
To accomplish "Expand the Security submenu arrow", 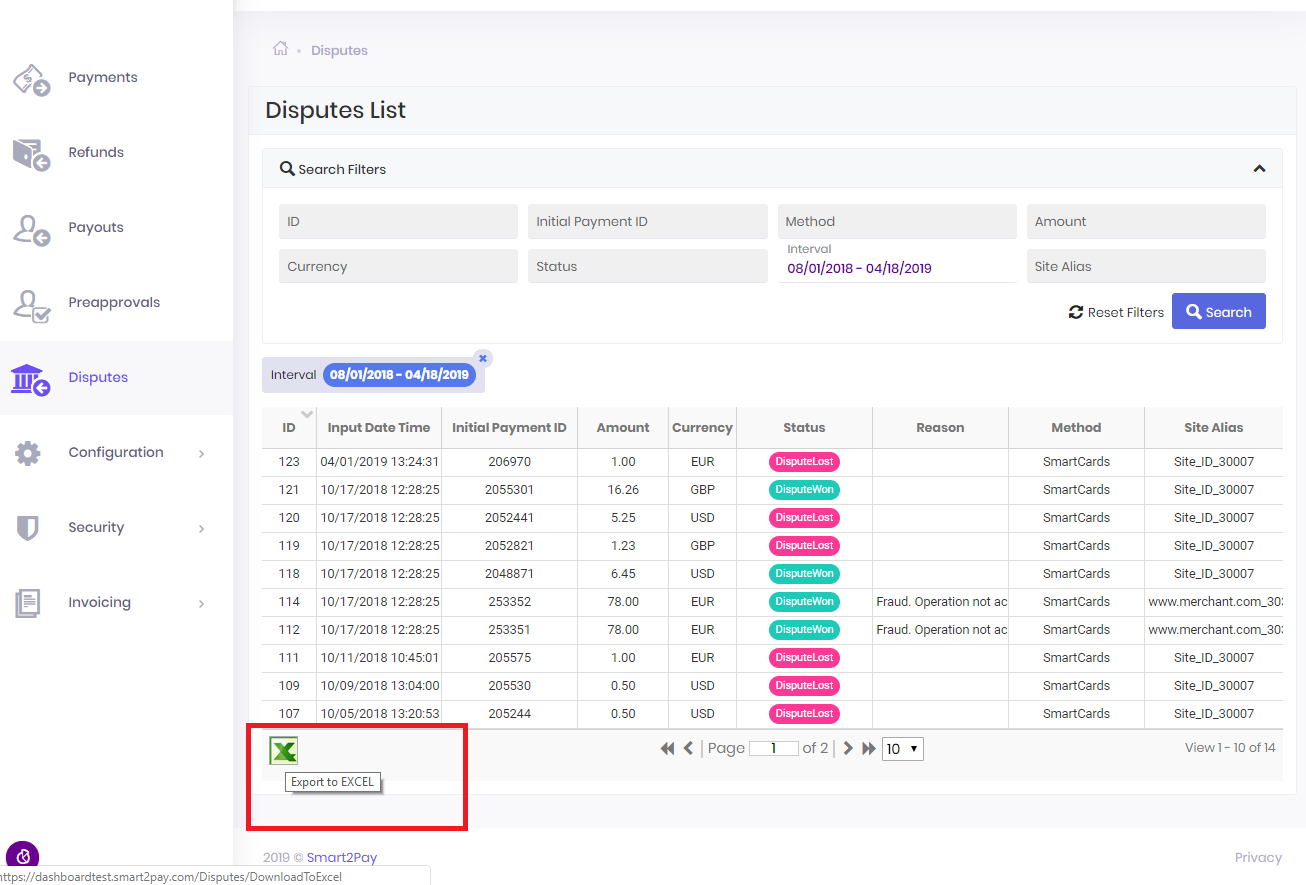I will pyautogui.click(x=201, y=529).
